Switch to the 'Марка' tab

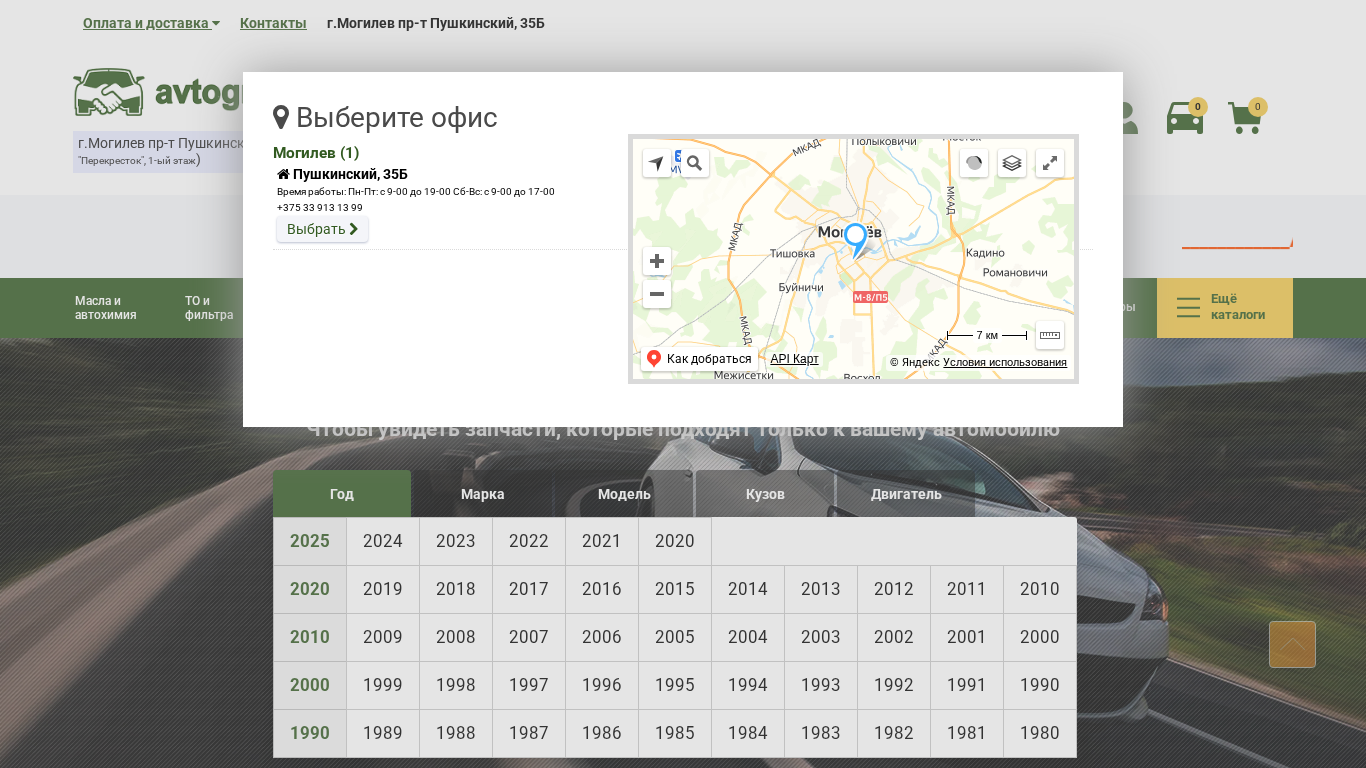pyautogui.click(x=482, y=494)
